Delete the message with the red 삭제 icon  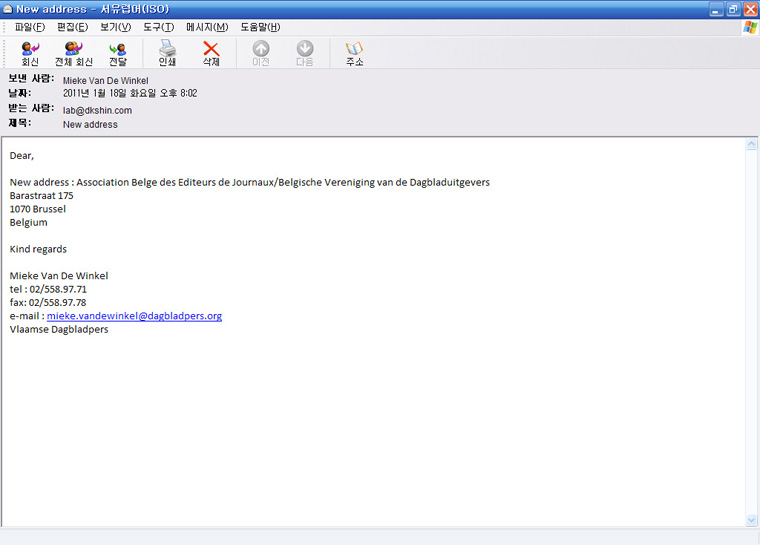(211, 53)
